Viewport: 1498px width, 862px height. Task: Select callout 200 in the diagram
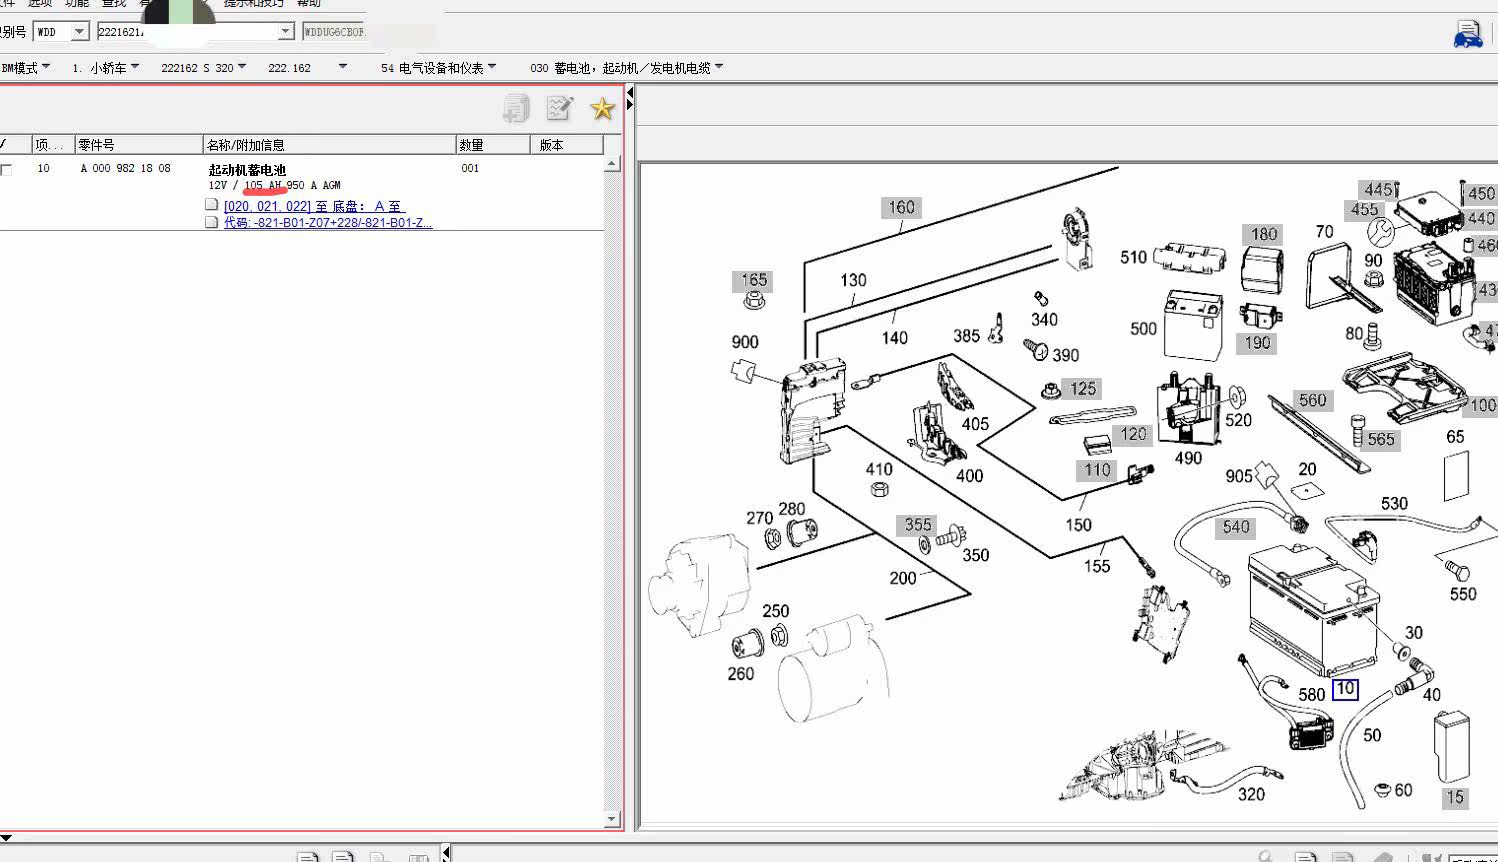(x=903, y=578)
